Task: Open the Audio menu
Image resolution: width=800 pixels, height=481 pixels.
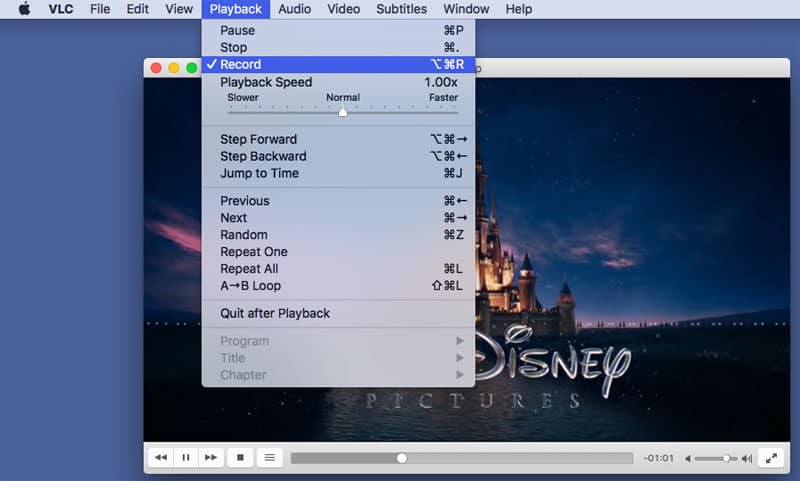Action: point(295,9)
